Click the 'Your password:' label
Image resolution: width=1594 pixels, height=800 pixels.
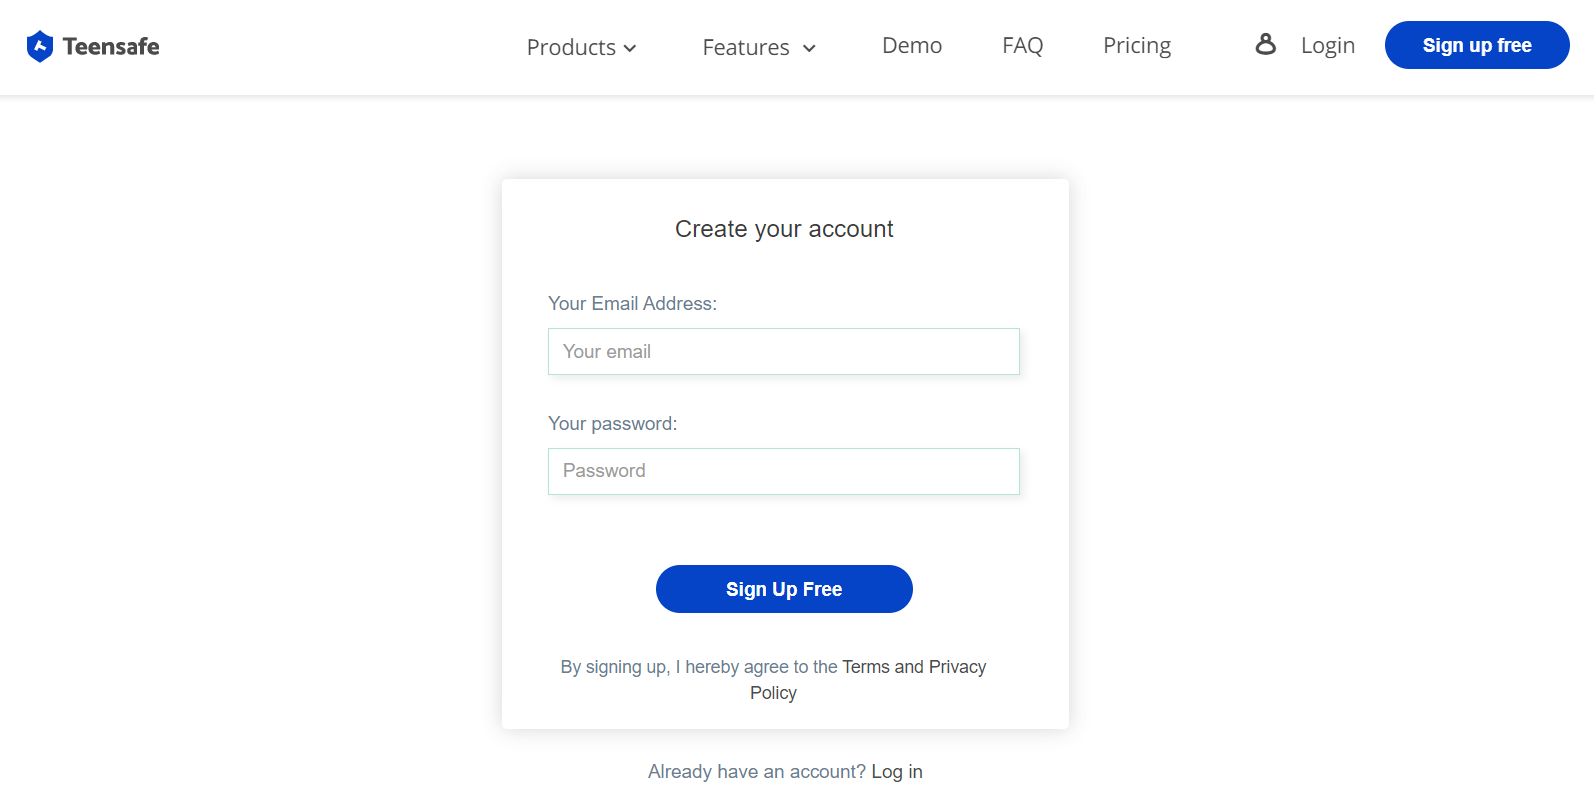612,423
